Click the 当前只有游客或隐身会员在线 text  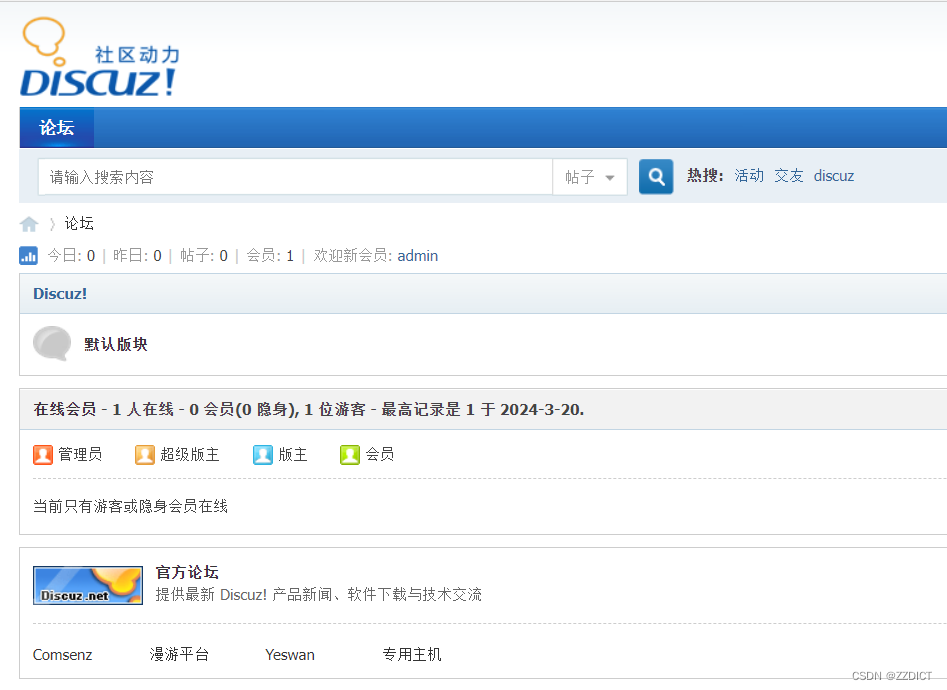click(x=130, y=506)
